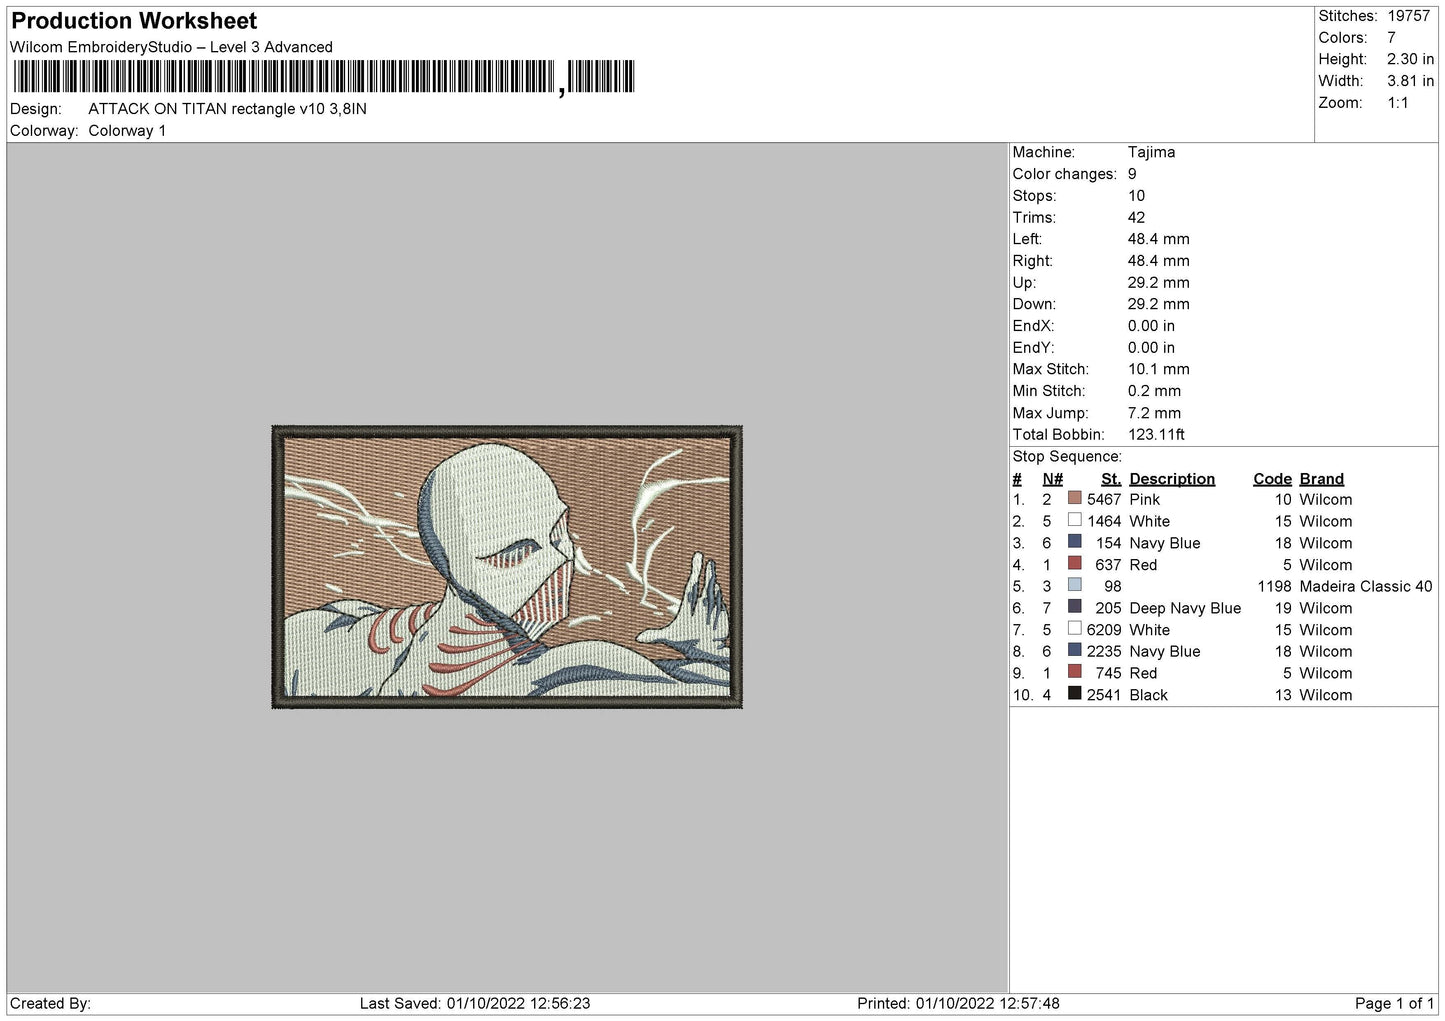Screen dimensions: 1445x1021
Task: Click the Total Bobbin value '123.11ft'
Action: coord(1156,435)
